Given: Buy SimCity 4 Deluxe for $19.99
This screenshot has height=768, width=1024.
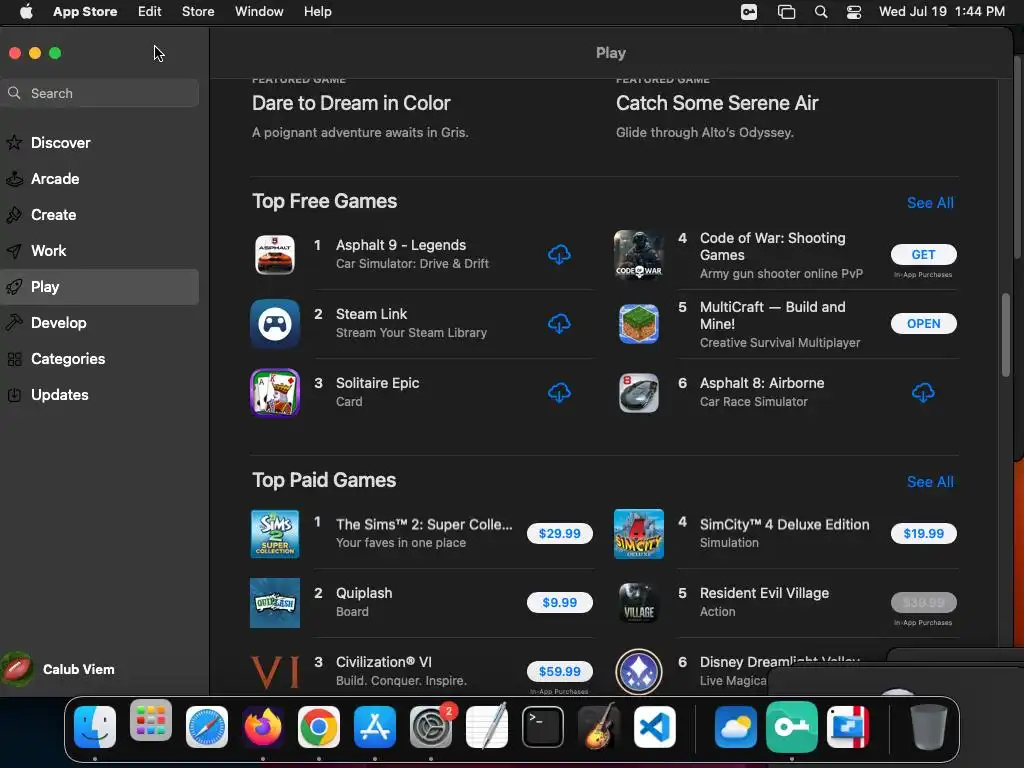Looking at the screenshot, I should [923, 534].
